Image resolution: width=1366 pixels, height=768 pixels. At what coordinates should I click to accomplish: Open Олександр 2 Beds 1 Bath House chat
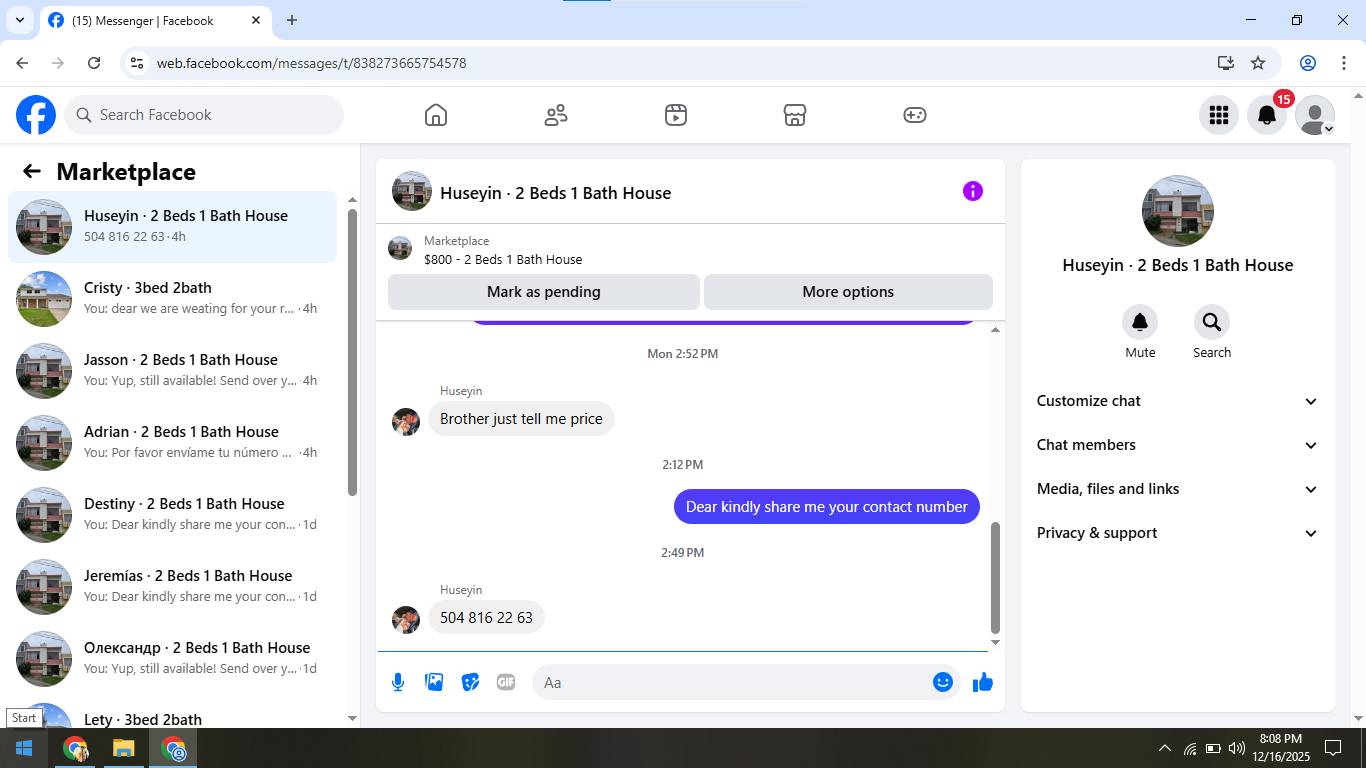coord(173,659)
